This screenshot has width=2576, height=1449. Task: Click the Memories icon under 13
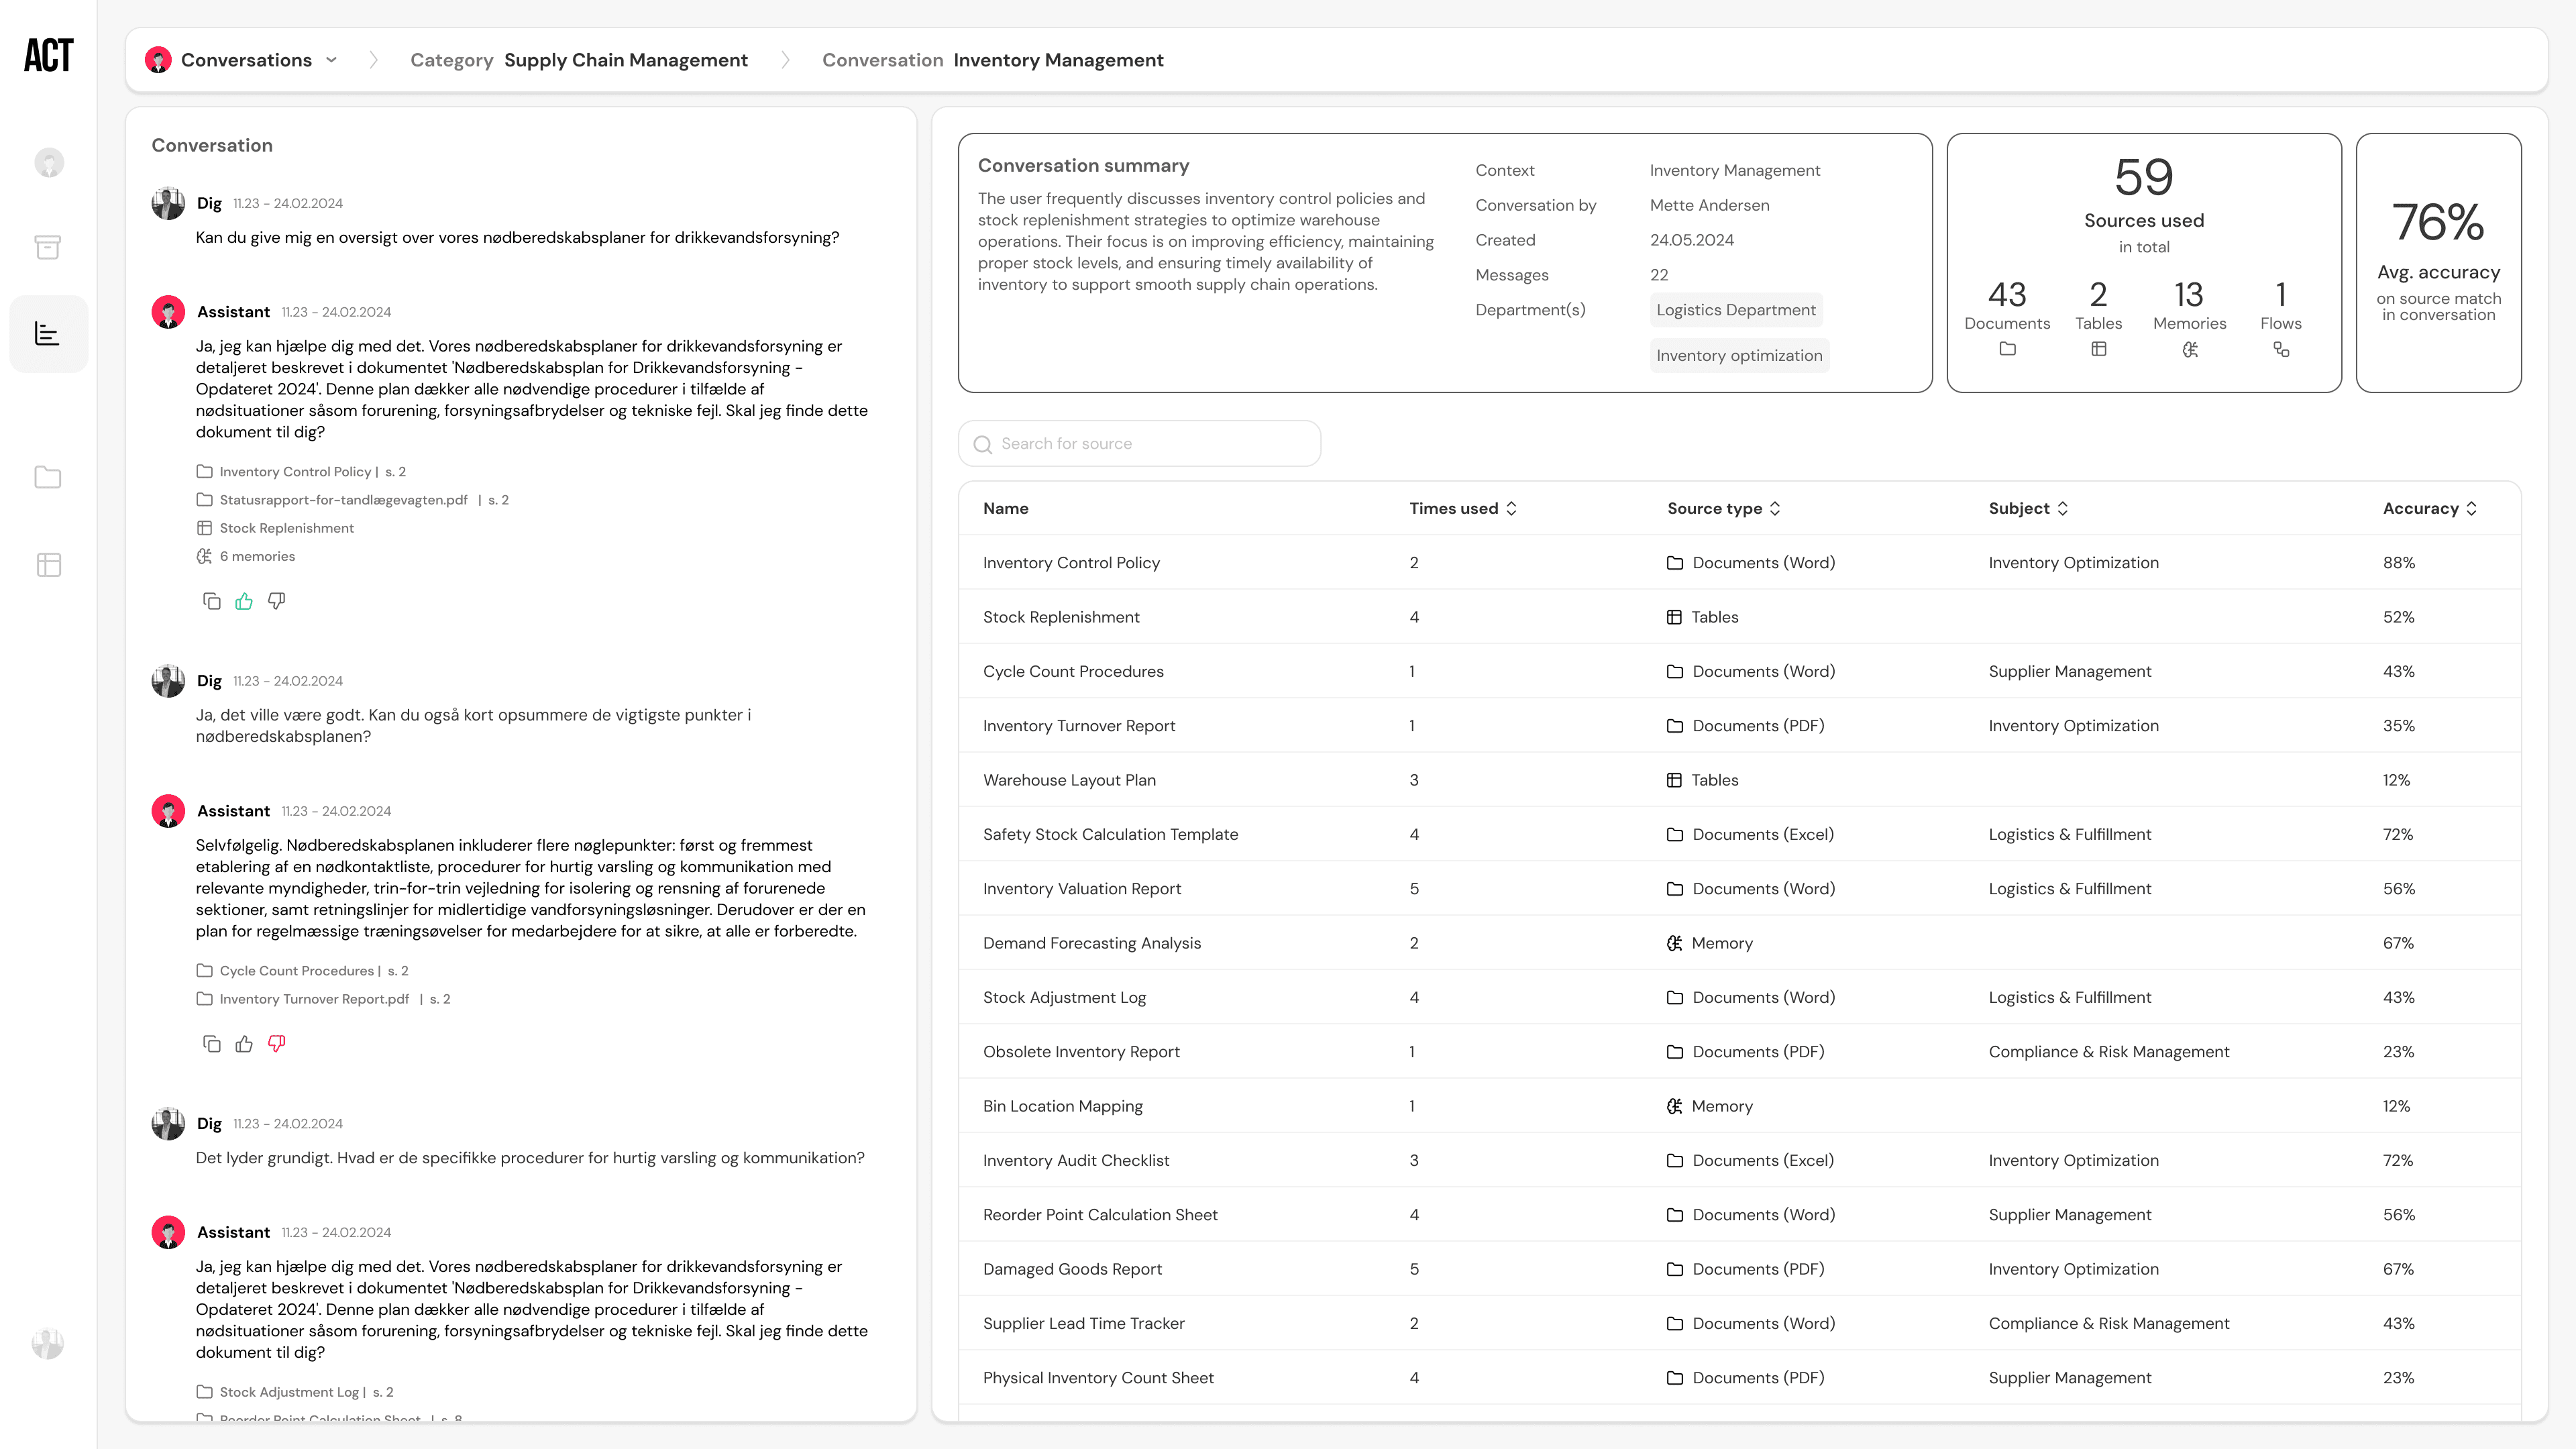2189,349
